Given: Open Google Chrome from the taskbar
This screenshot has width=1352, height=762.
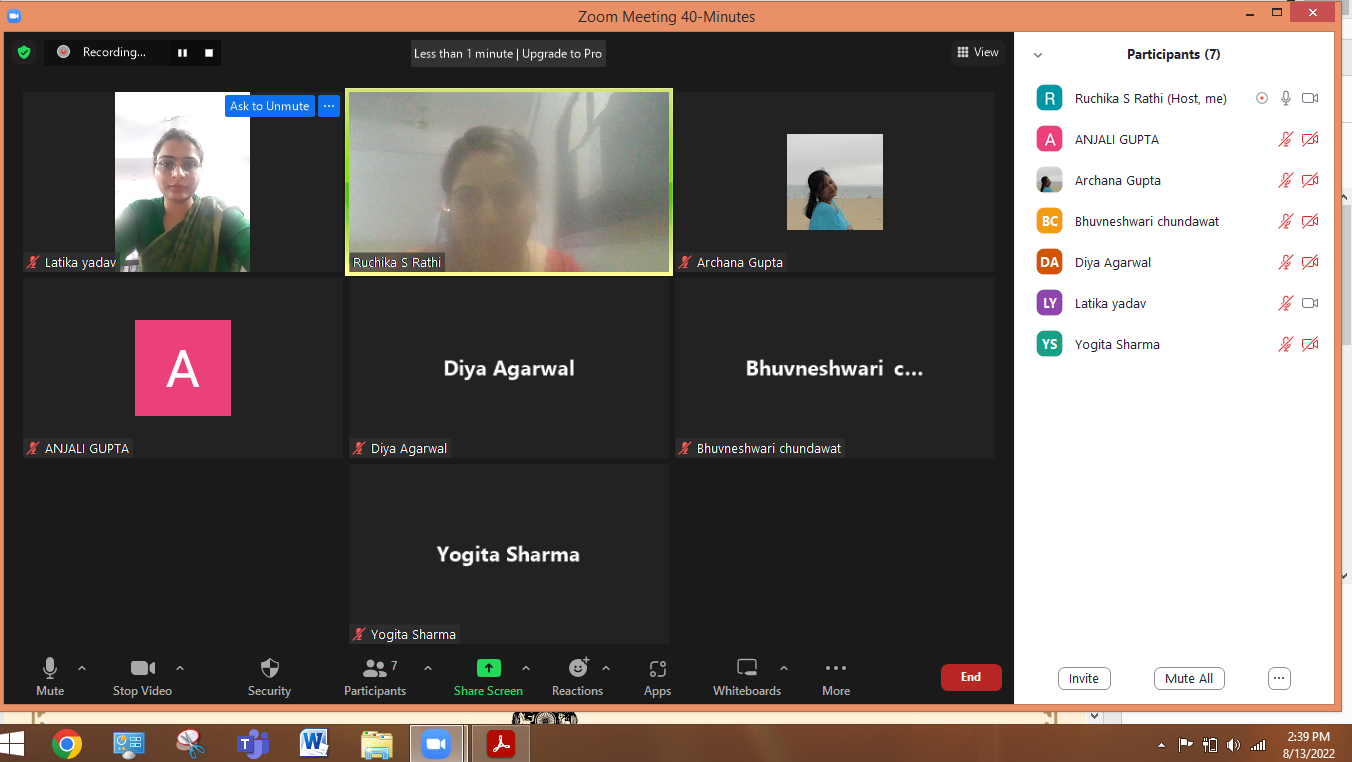Looking at the screenshot, I should pyautogui.click(x=67, y=743).
